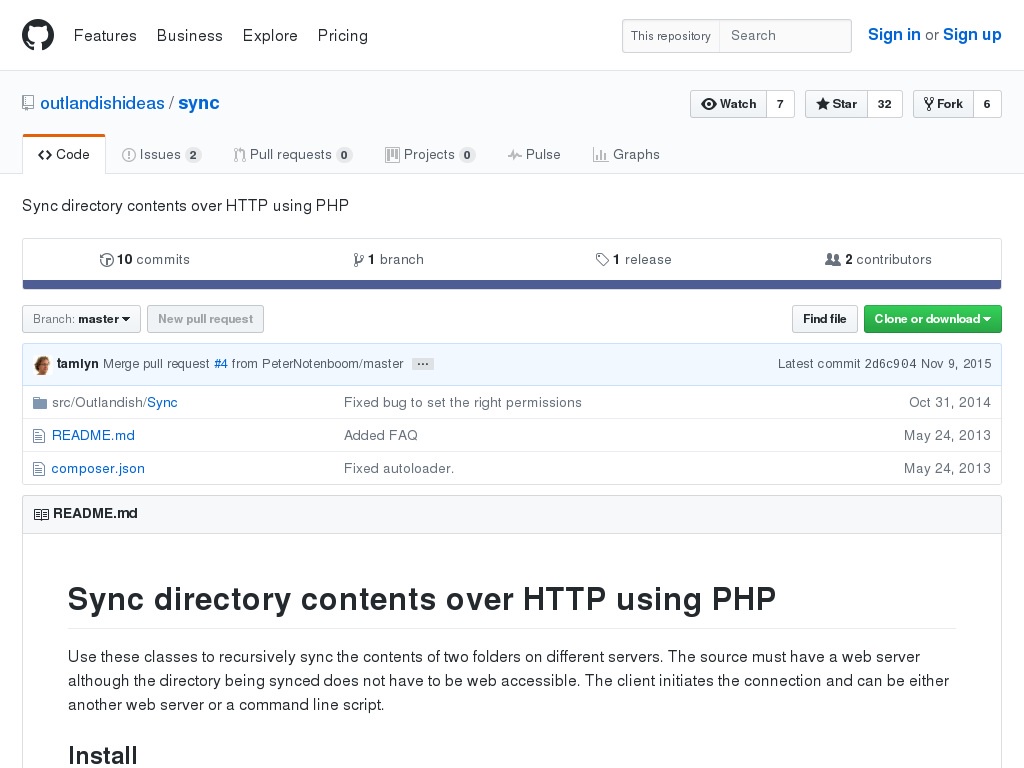Click the repository book icon beside outlandishideas
1024x768 pixels.
tap(28, 103)
